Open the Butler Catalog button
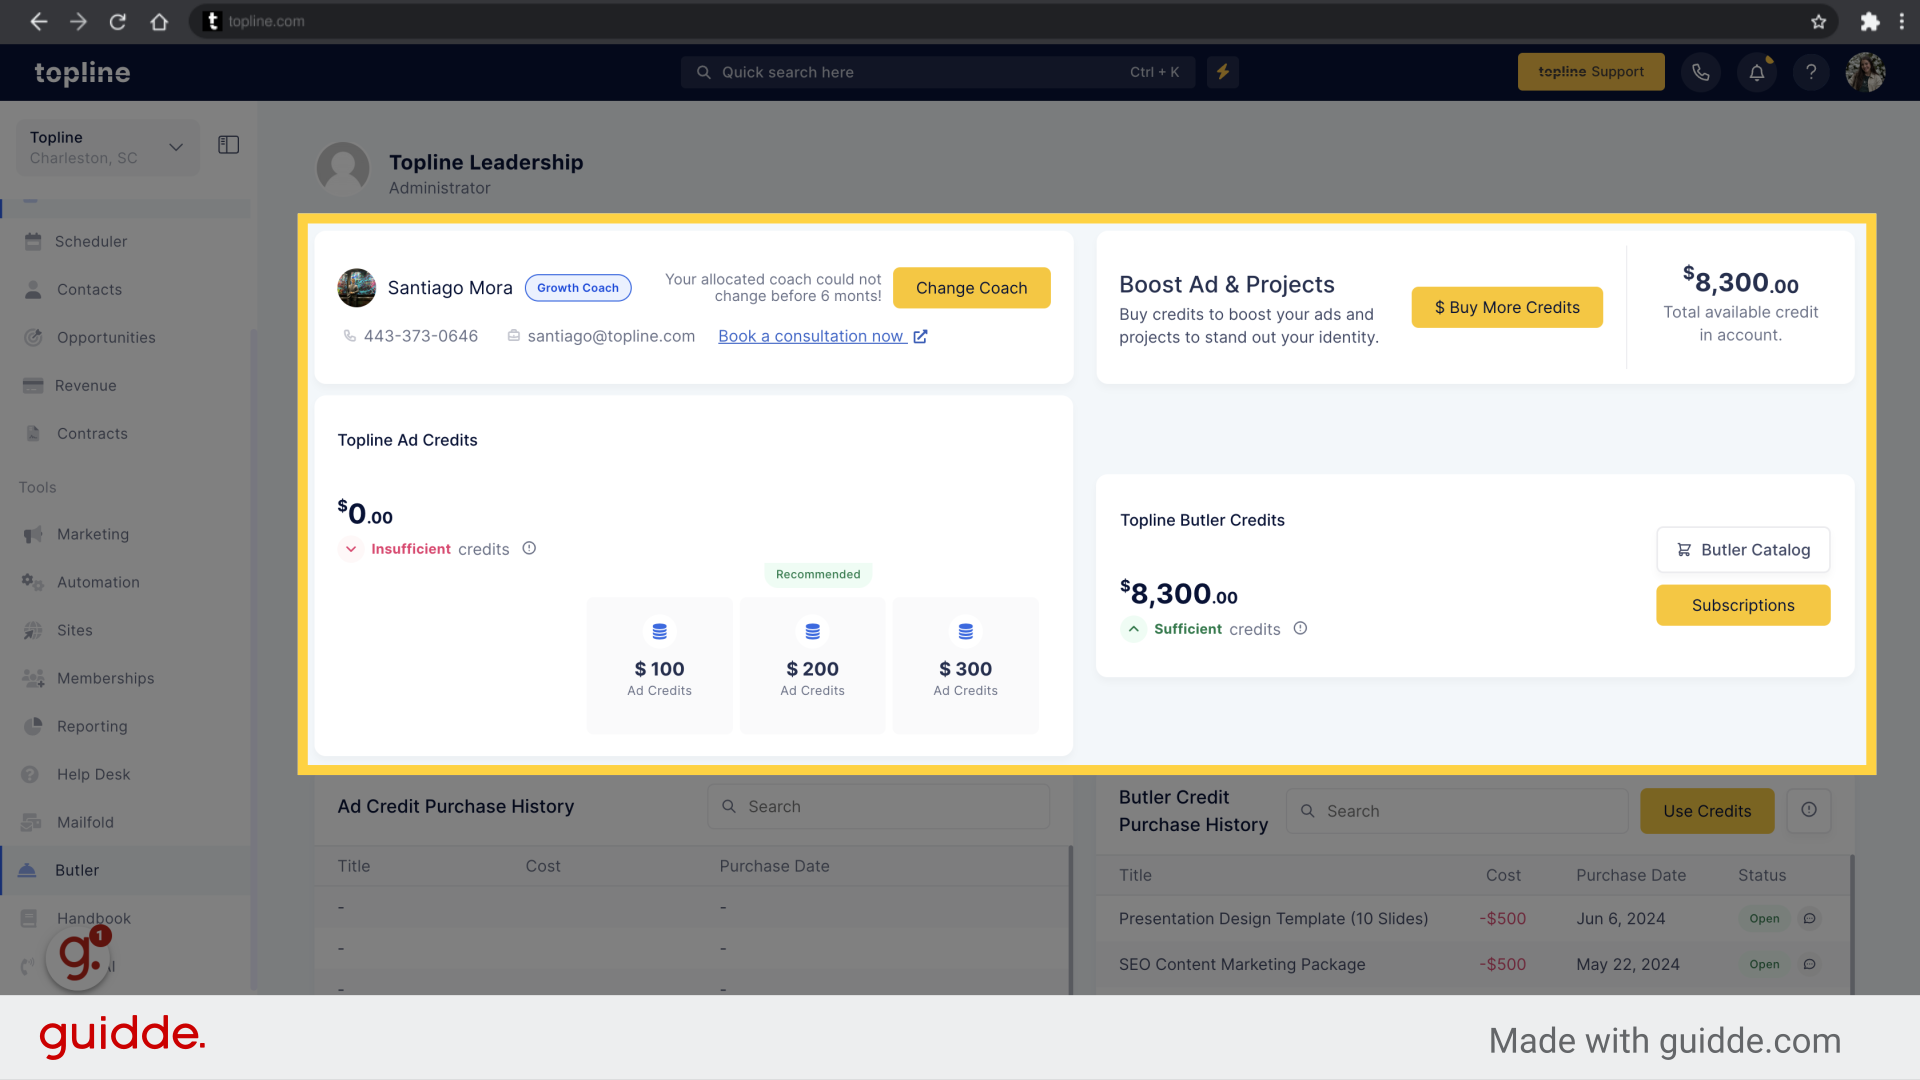Screen dimensions: 1920x1080 [x=1743, y=550]
